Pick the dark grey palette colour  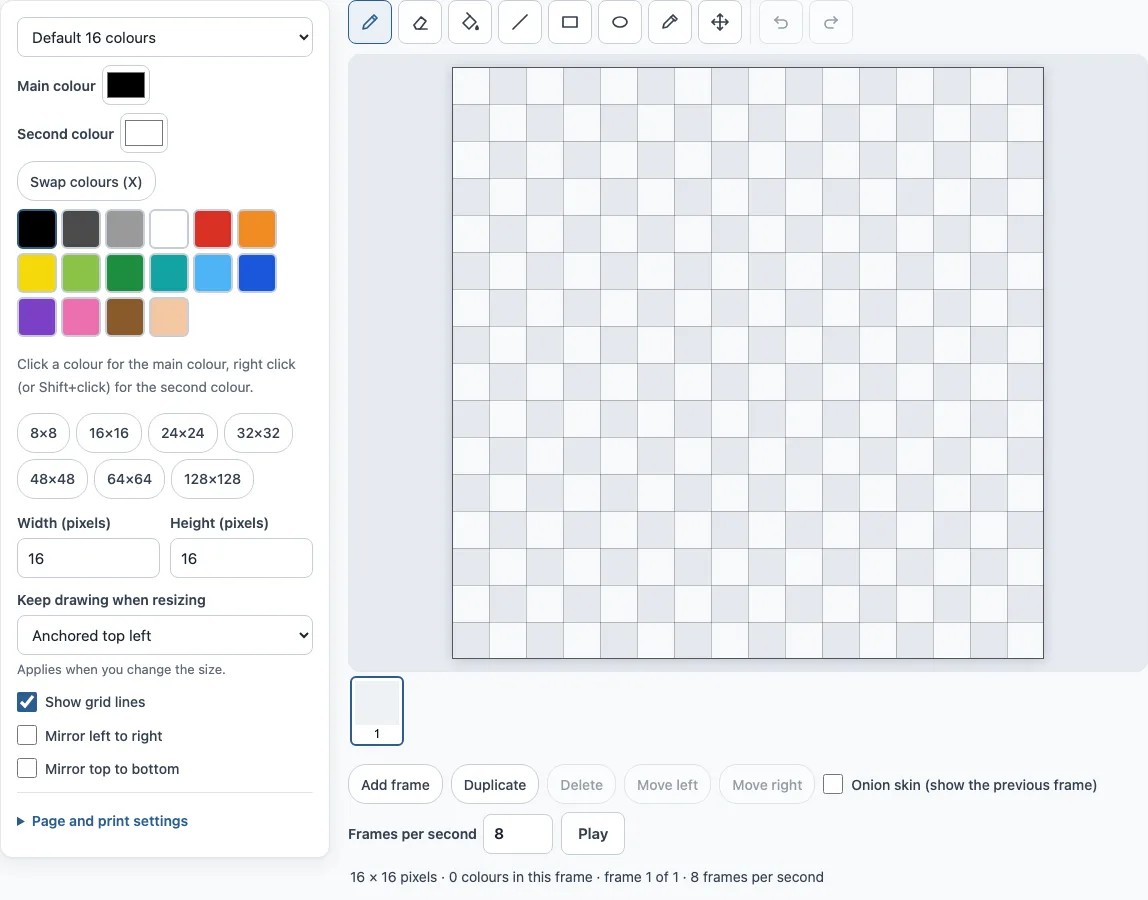coord(81,228)
